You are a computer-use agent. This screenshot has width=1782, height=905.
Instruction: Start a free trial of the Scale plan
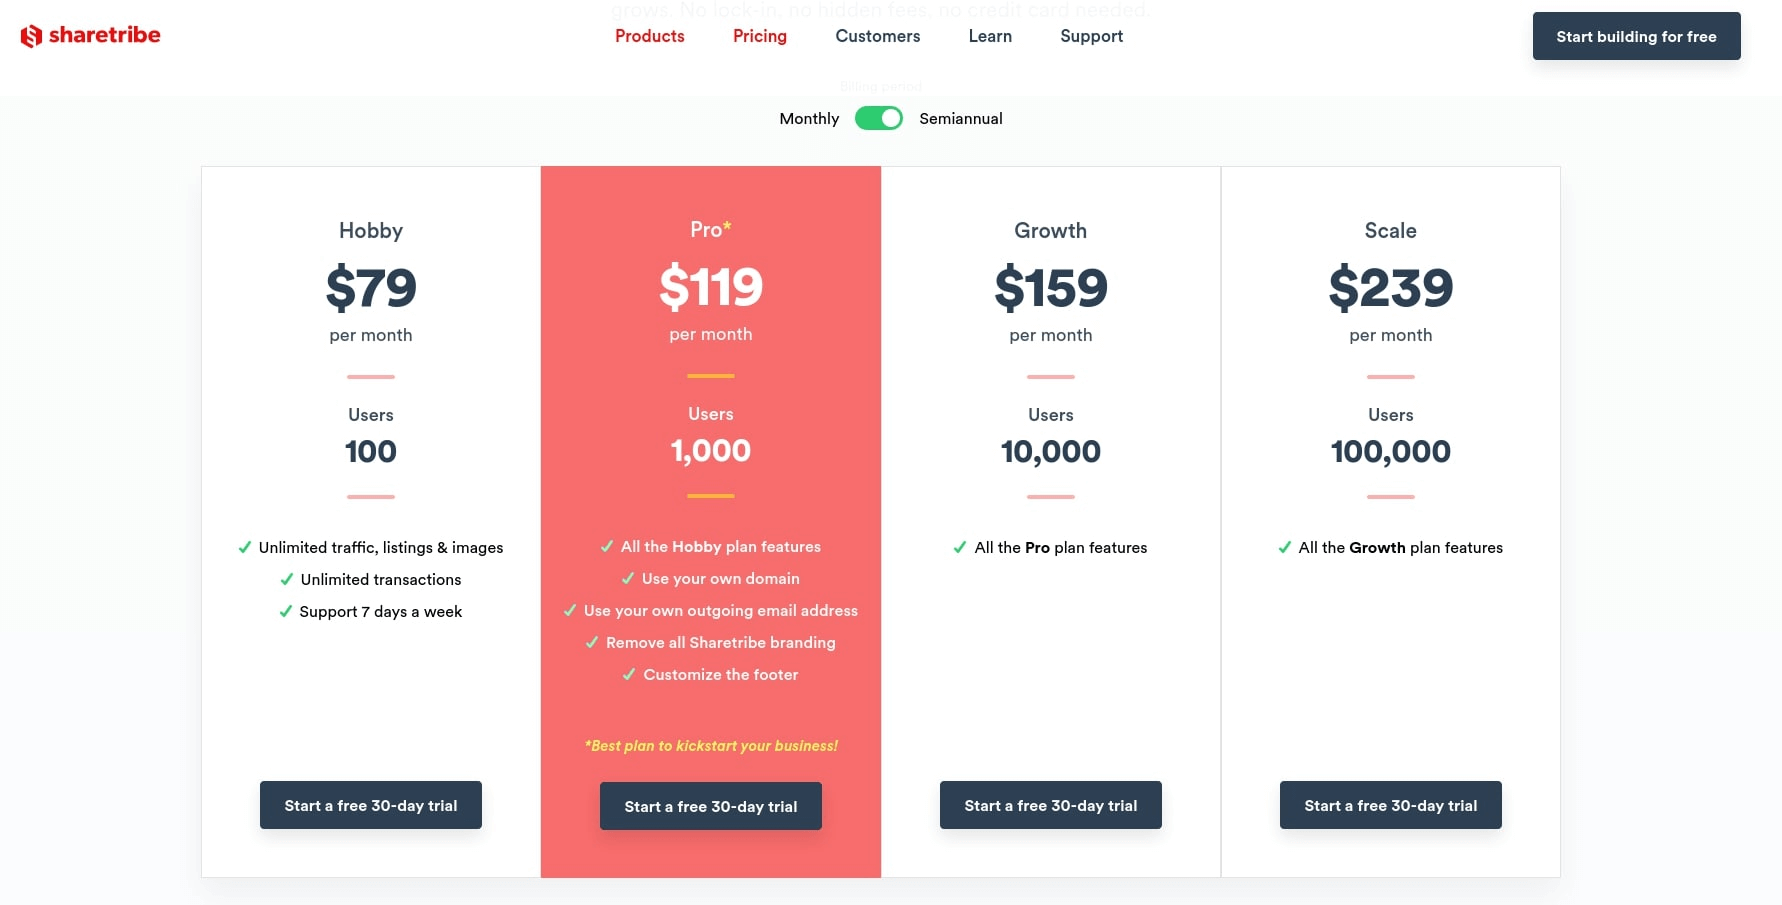coord(1390,805)
